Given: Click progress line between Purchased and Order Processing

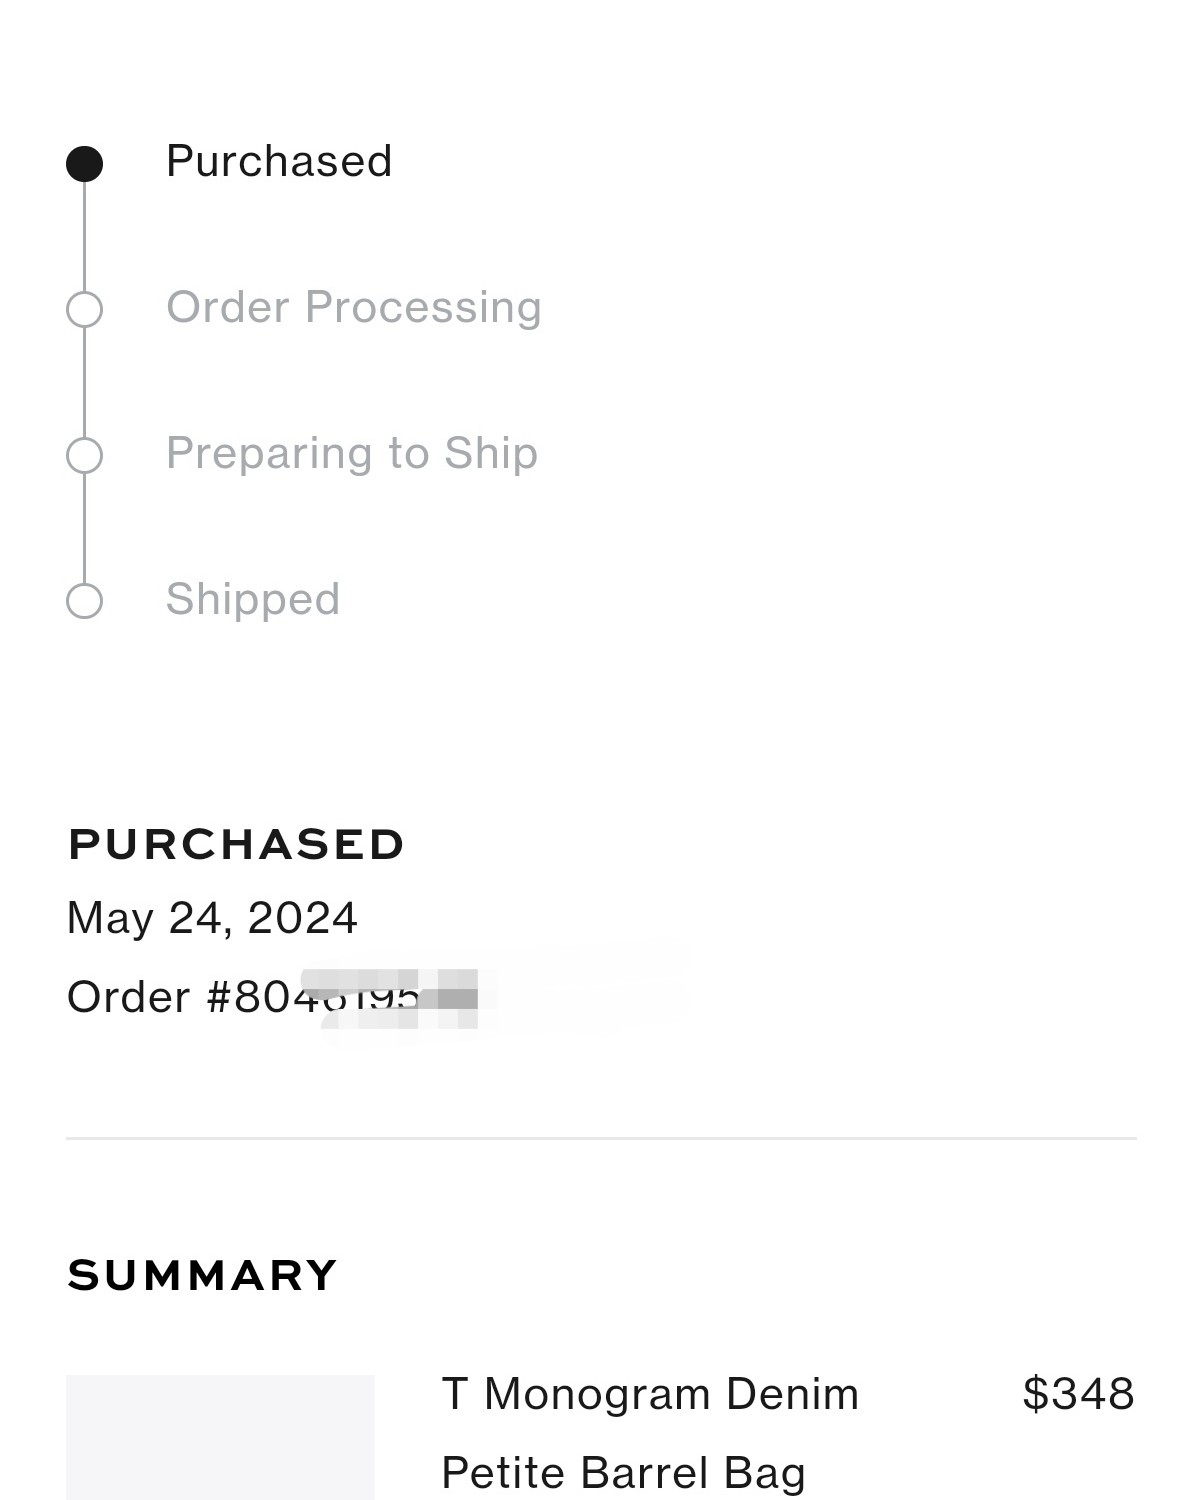Looking at the screenshot, I should [84, 236].
